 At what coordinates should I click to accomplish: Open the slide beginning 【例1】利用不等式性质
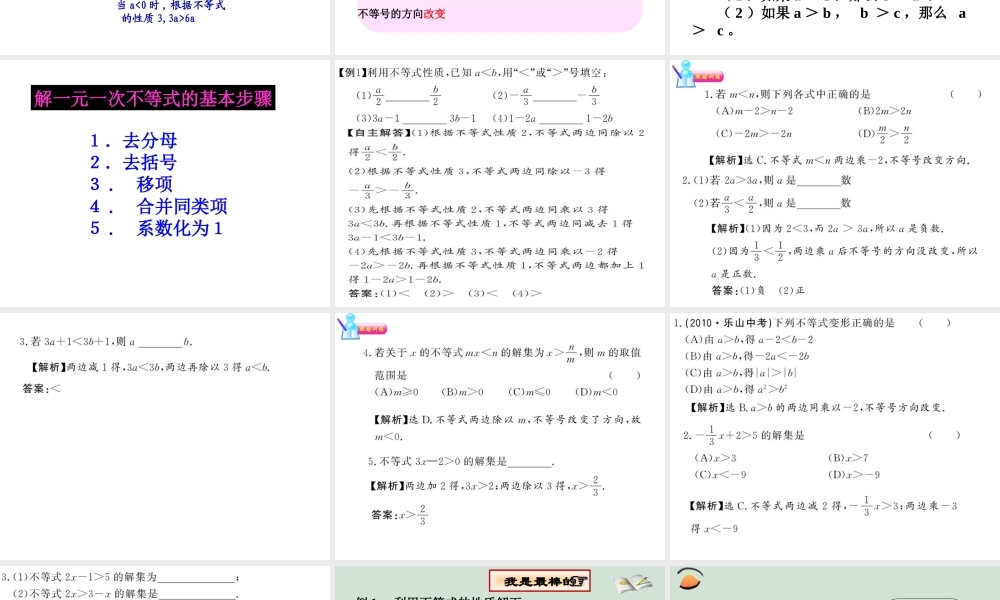click(499, 184)
